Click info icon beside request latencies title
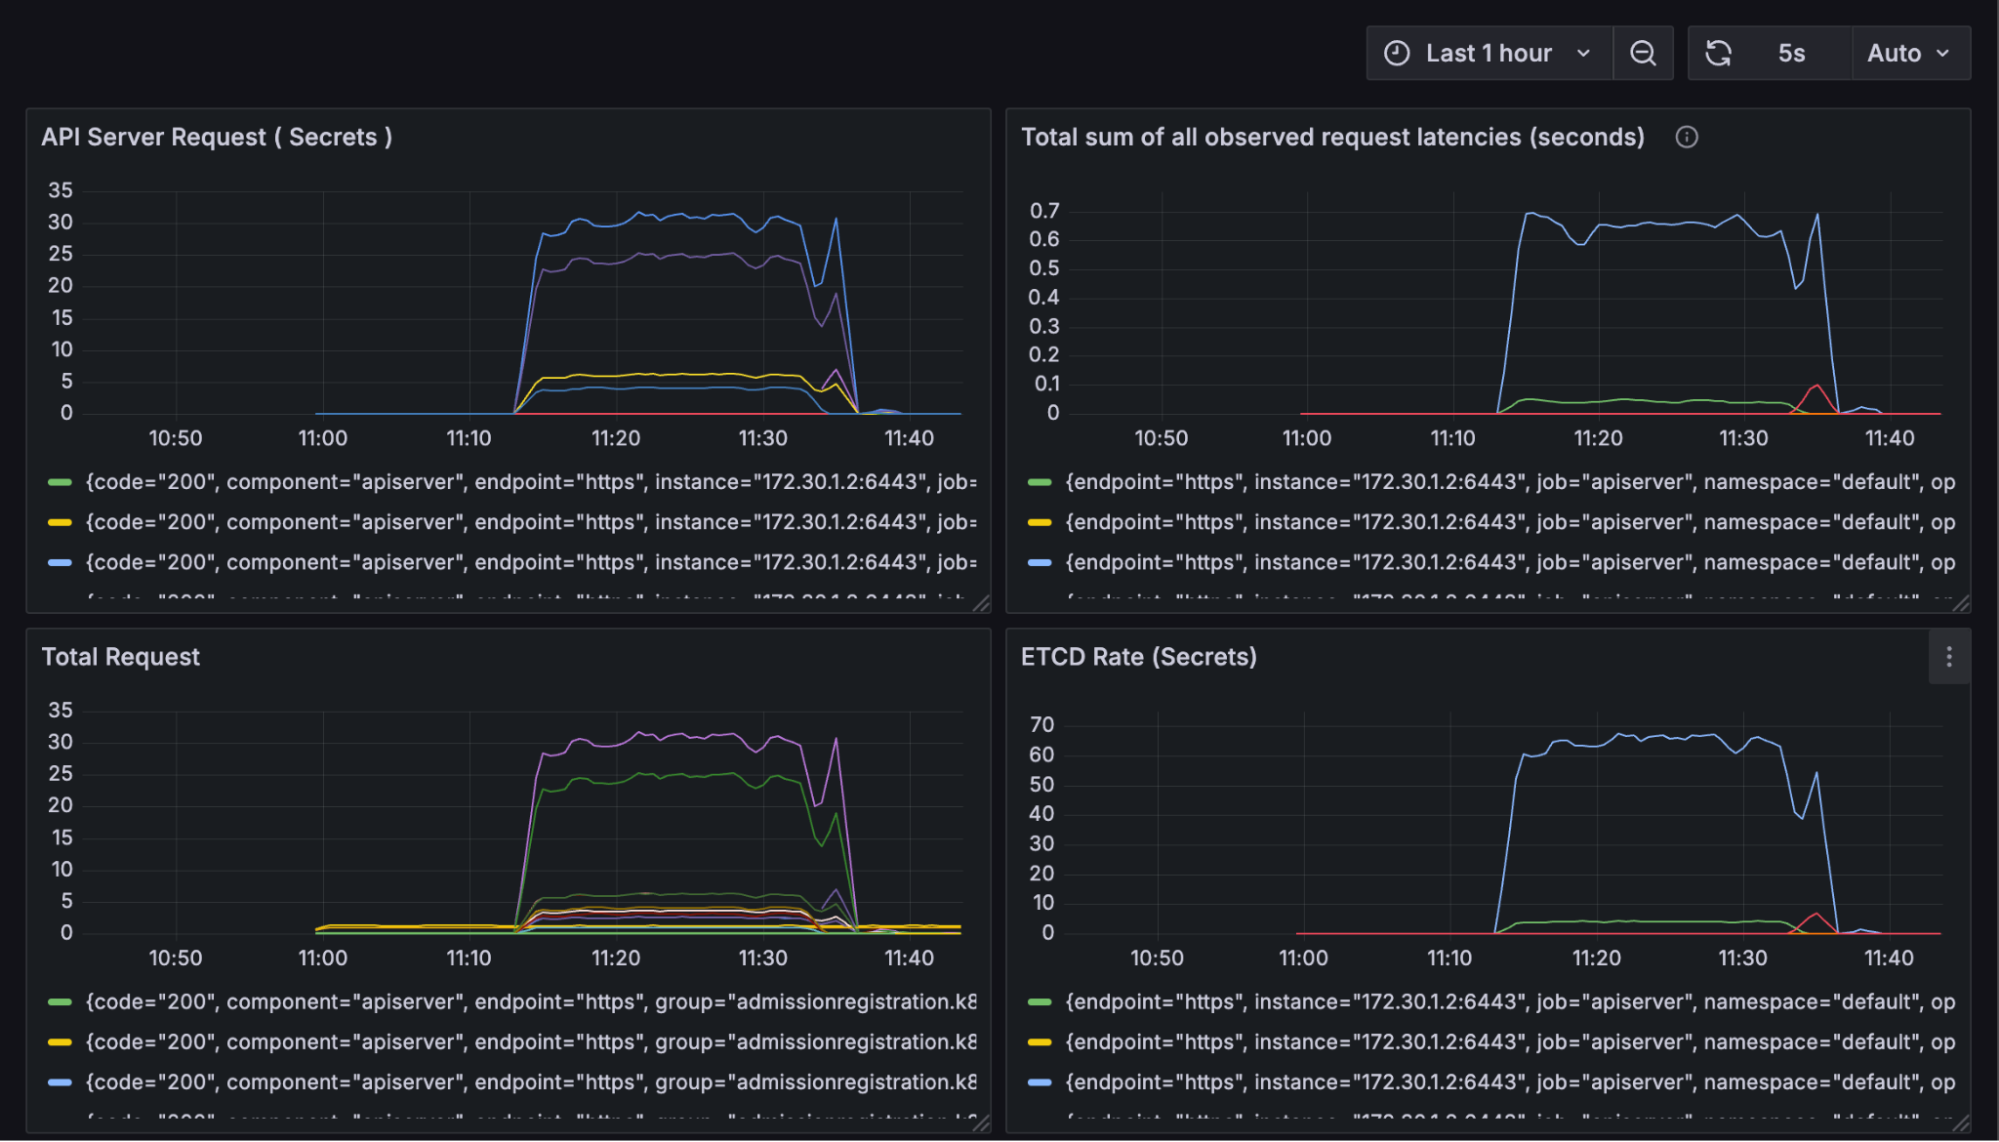This screenshot has height=1142, width=1999. coord(1686,137)
